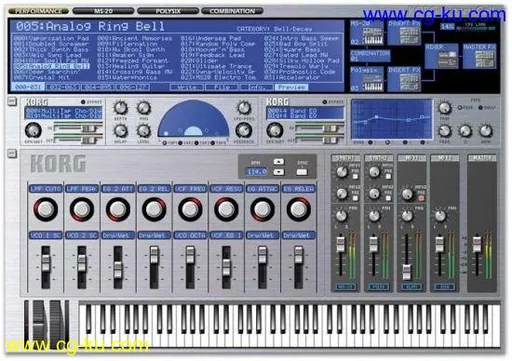Click the Write button
The image size is (512, 361).
point(186,87)
